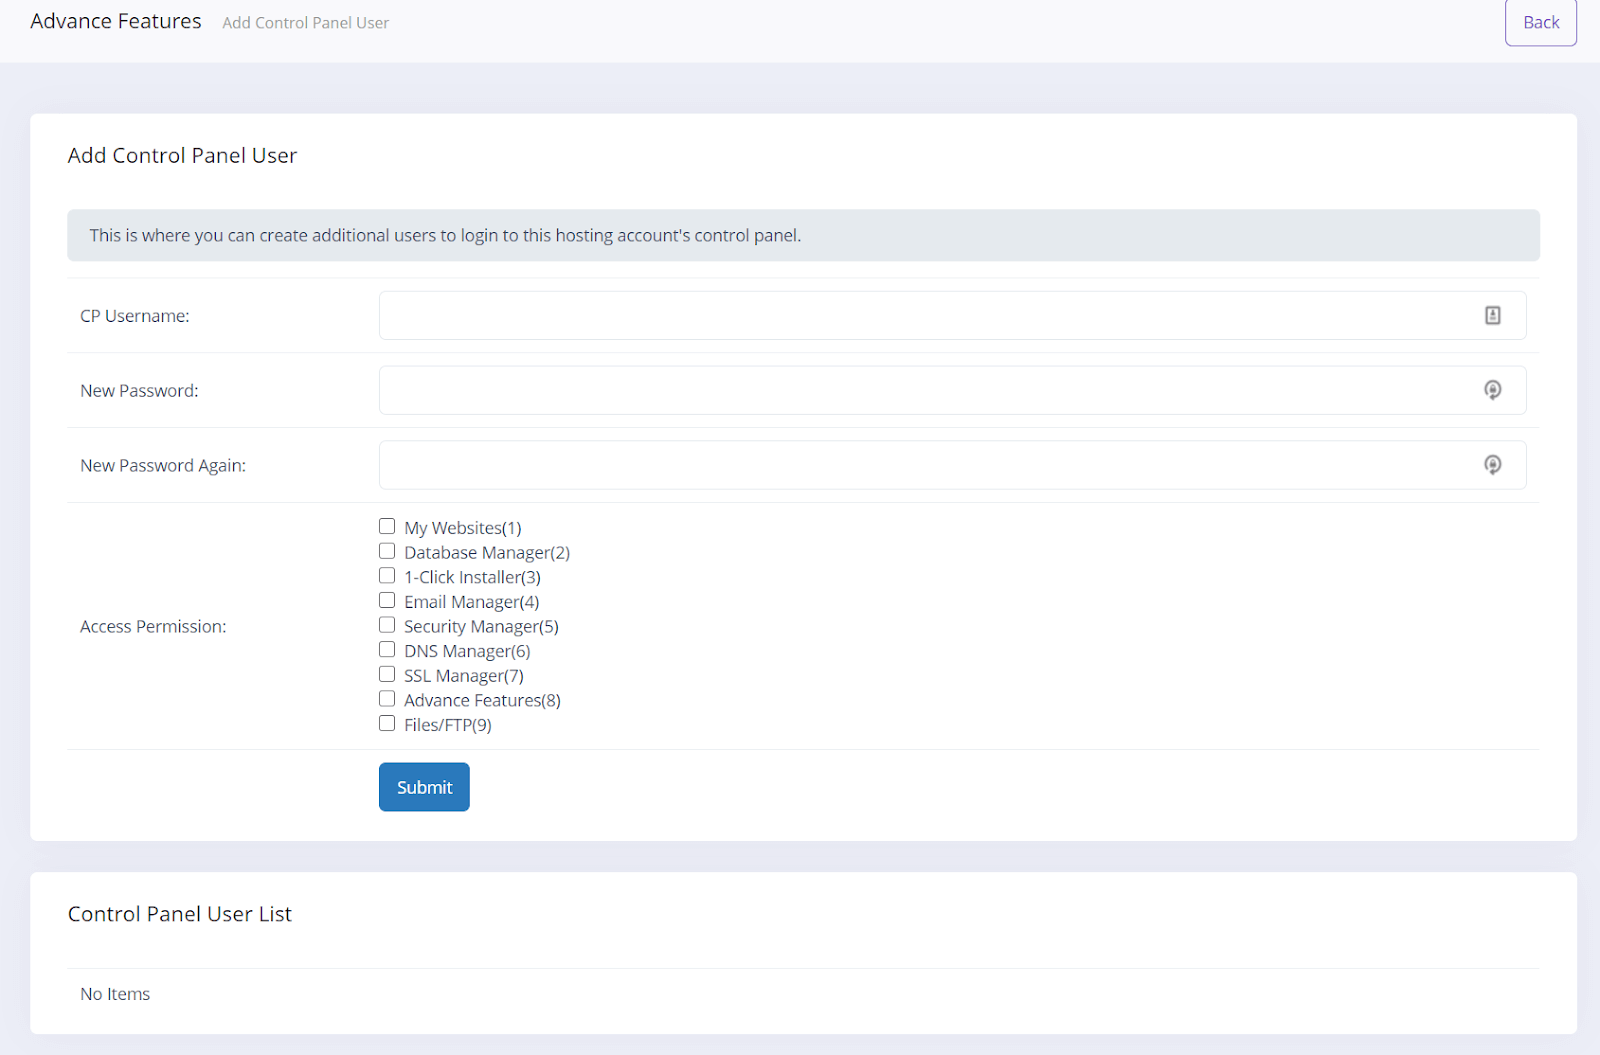Enable My Websites(1) access permission
This screenshot has height=1055, width=1600.
(387, 526)
